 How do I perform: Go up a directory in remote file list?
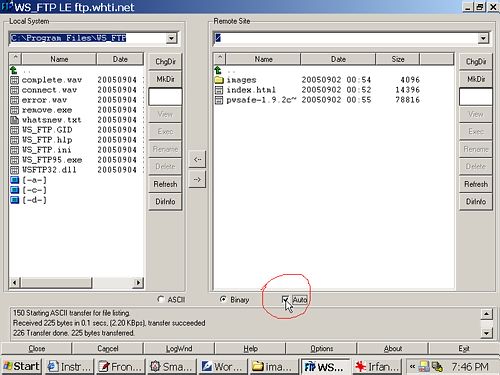(x=218, y=70)
